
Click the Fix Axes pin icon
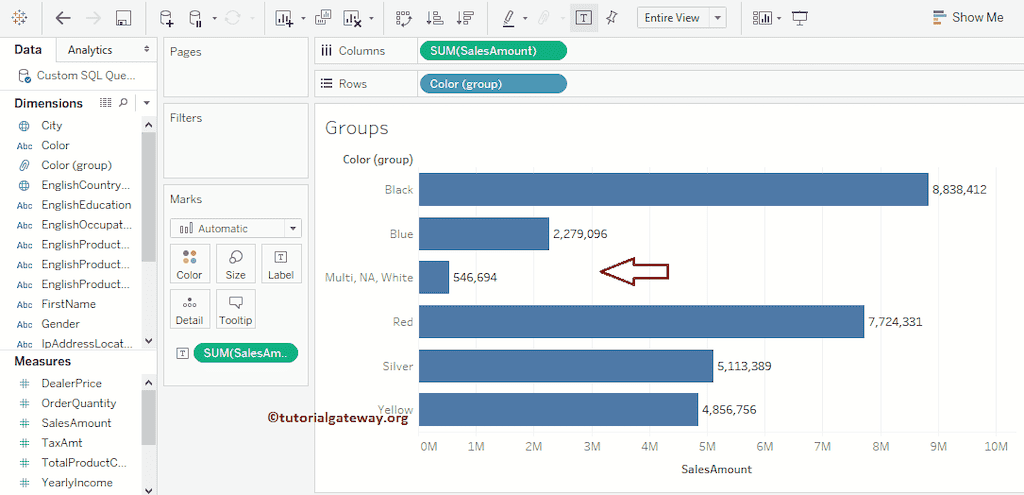pyautogui.click(x=611, y=18)
